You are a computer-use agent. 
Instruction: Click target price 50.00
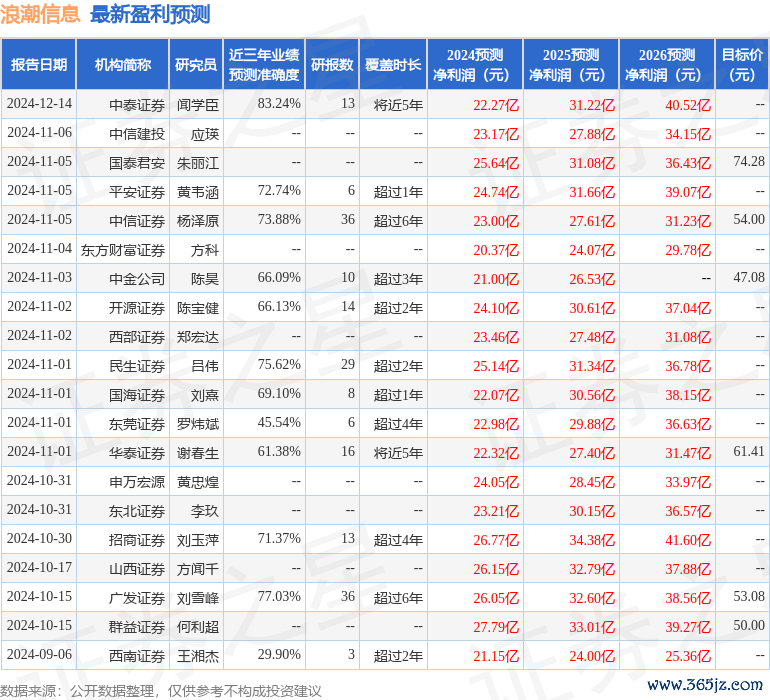[749, 625]
